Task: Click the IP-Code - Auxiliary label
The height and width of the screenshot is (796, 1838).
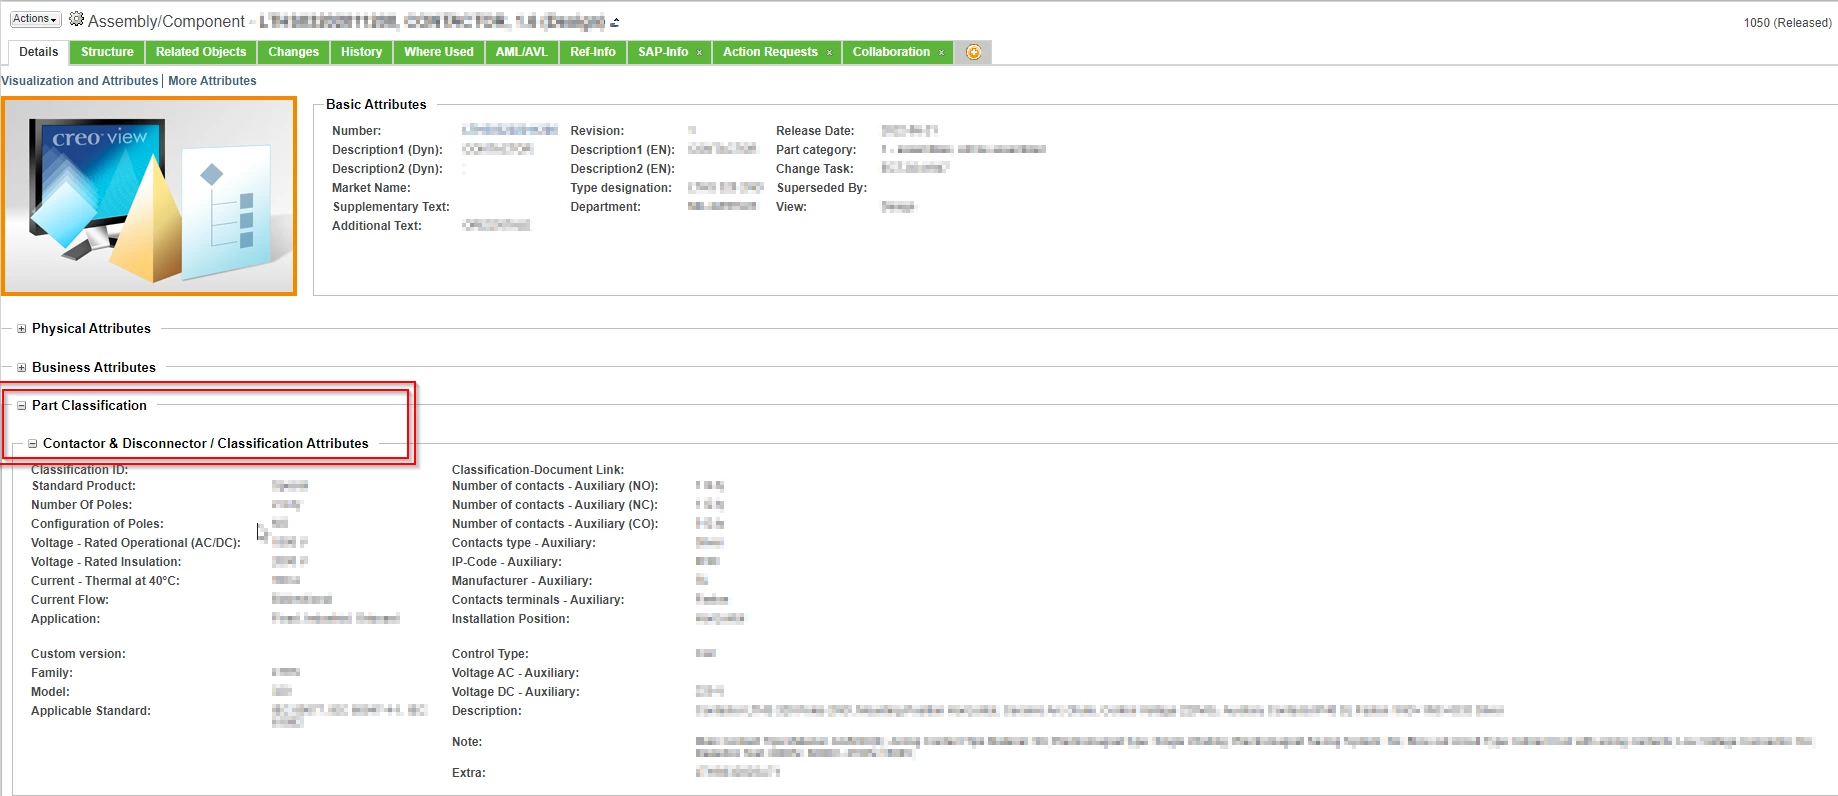Action: (507, 562)
